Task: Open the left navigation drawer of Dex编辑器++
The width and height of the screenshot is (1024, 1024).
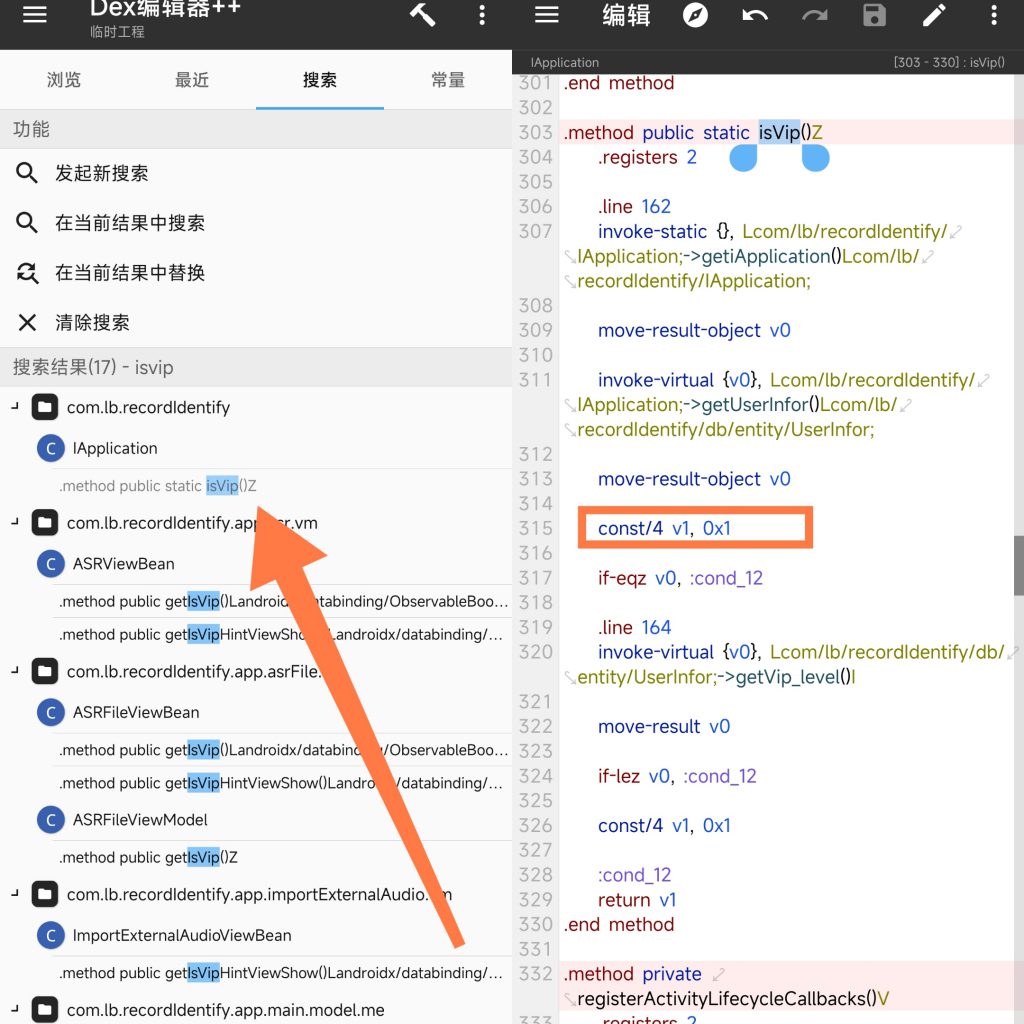Action: [34, 14]
